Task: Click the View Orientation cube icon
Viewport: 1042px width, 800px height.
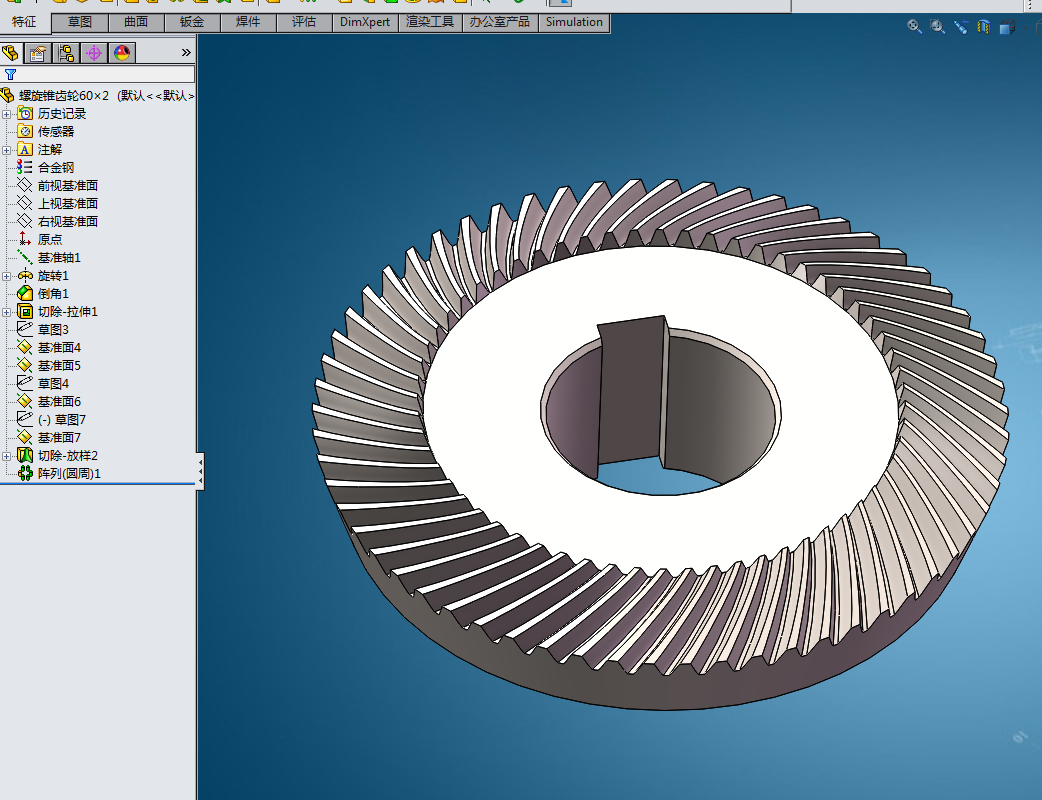Action: (1007, 27)
